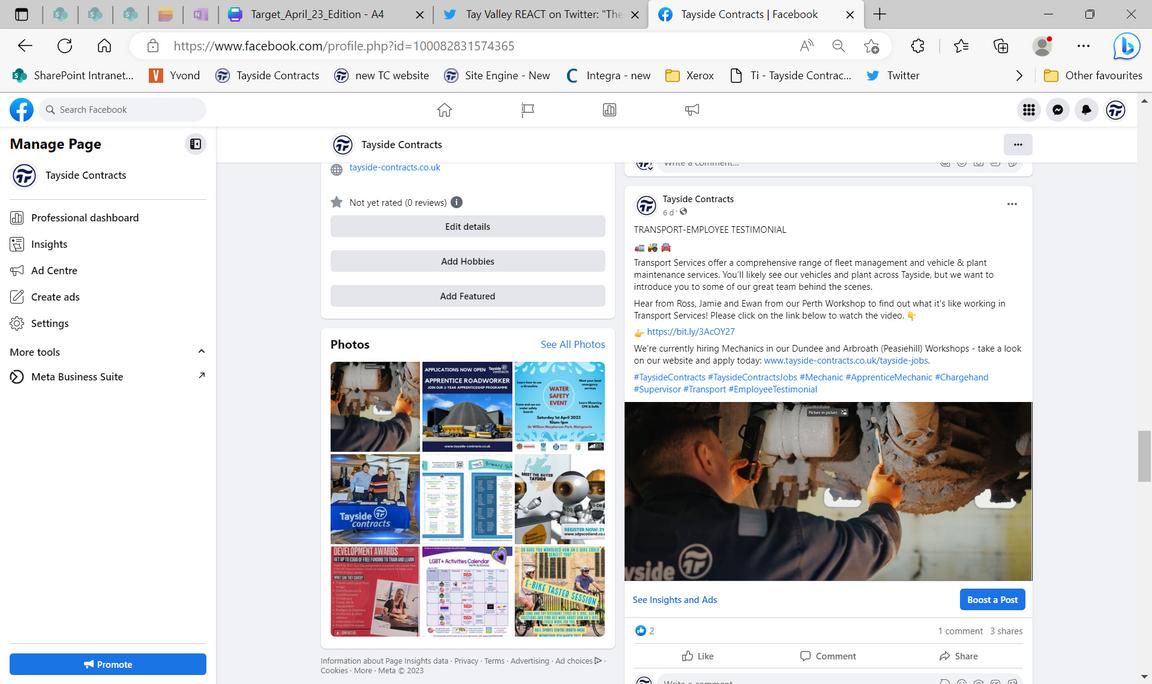The height and width of the screenshot is (684, 1152).
Task: Toggle Read aloud icon in address bar
Action: click(x=807, y=46)
